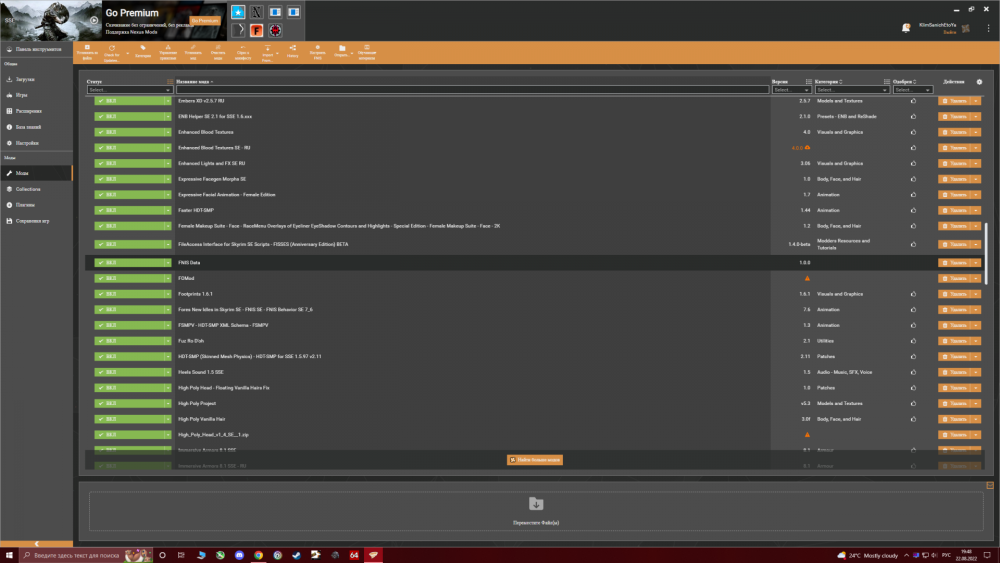1000x563 pixels.
Task: Expand the Import From dropdown arrow
Action: [x=277, y=54]
